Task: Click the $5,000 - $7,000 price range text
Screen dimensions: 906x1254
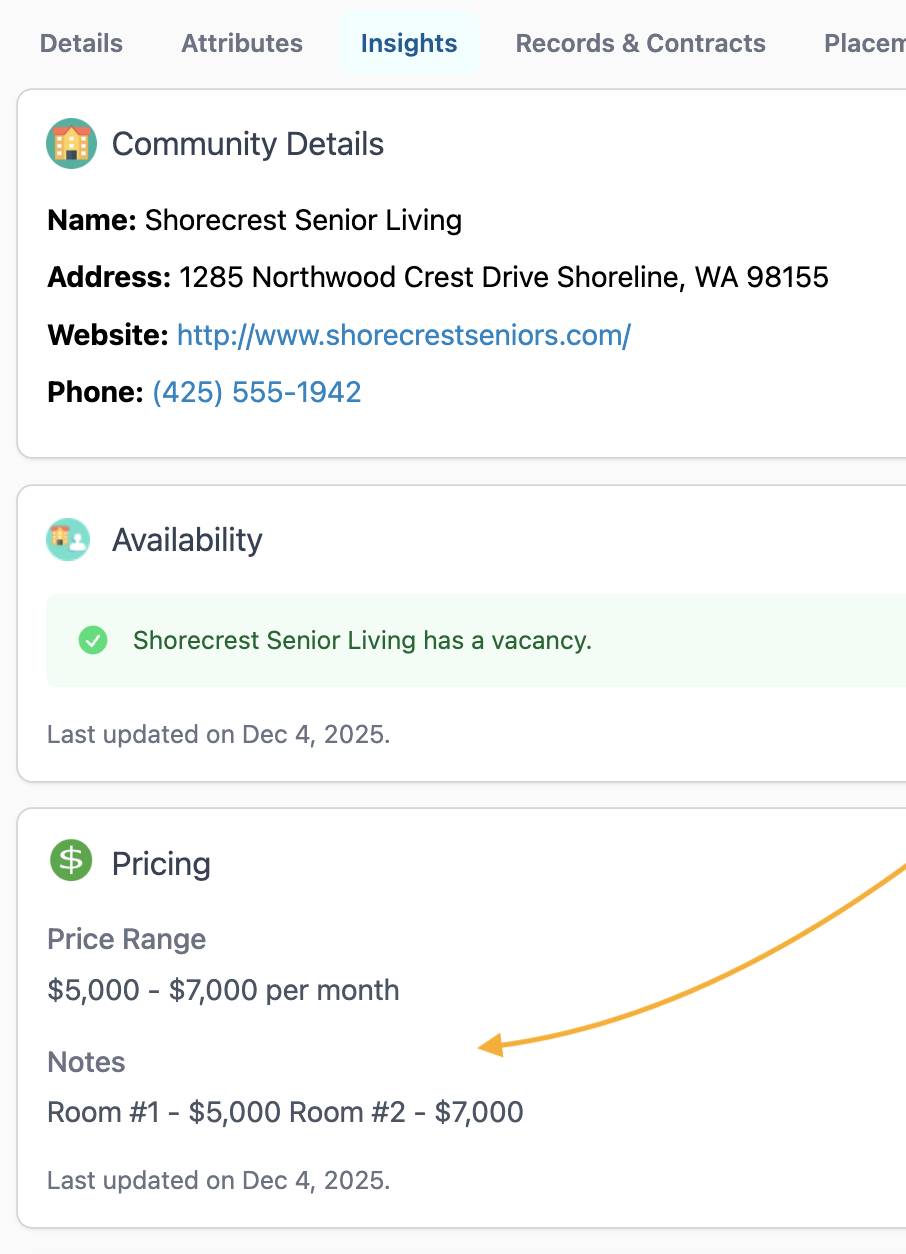Action: click(223, 991)
